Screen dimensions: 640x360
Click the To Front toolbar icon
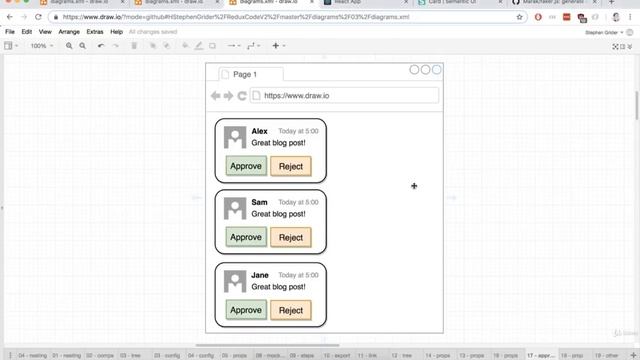(x=153, y=46)
